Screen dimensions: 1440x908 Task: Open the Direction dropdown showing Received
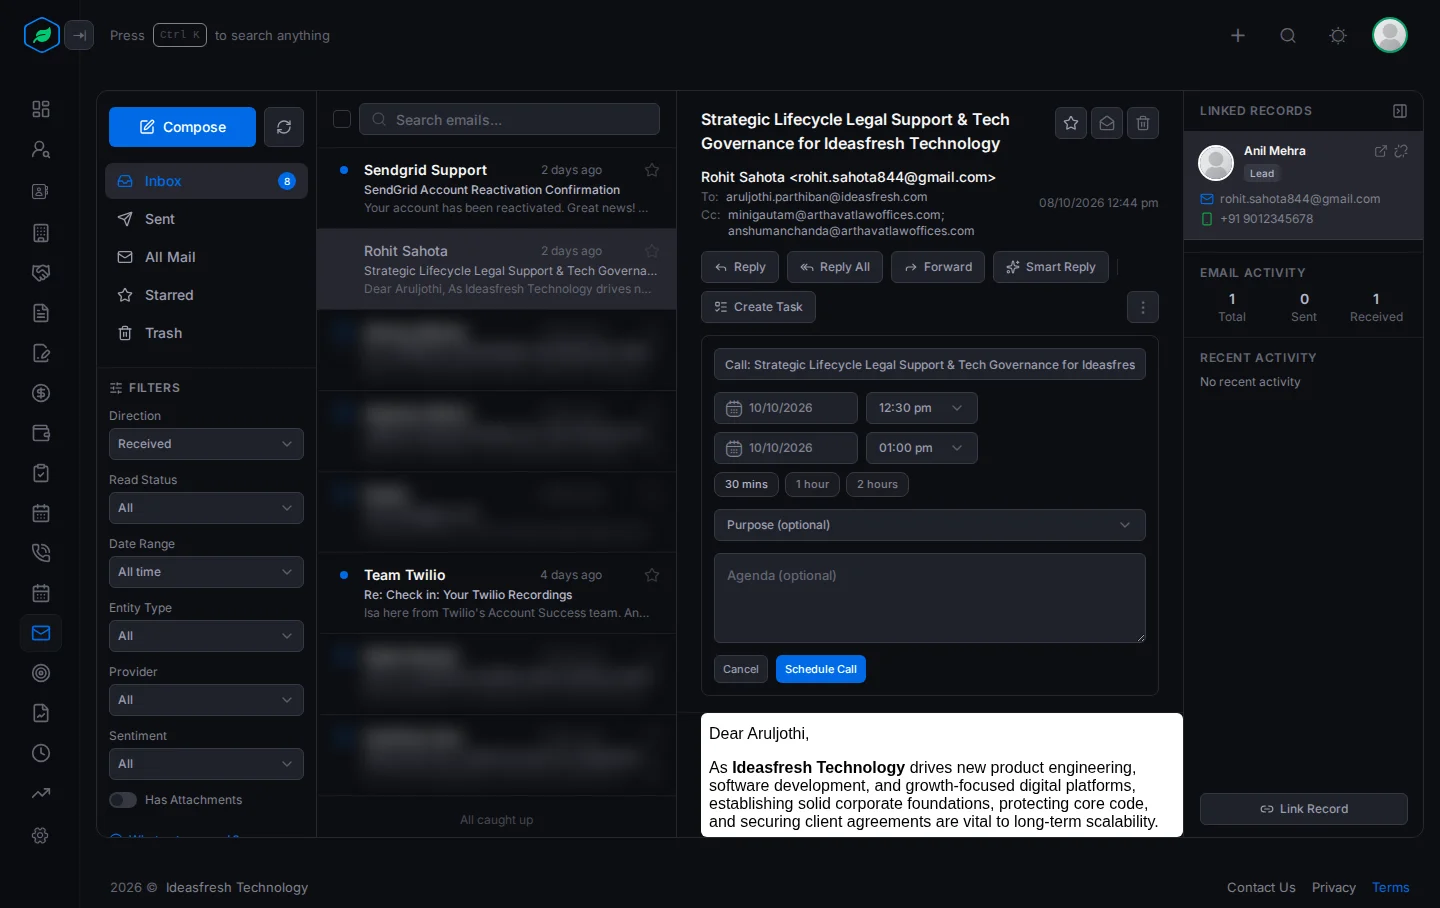point(206,444)
